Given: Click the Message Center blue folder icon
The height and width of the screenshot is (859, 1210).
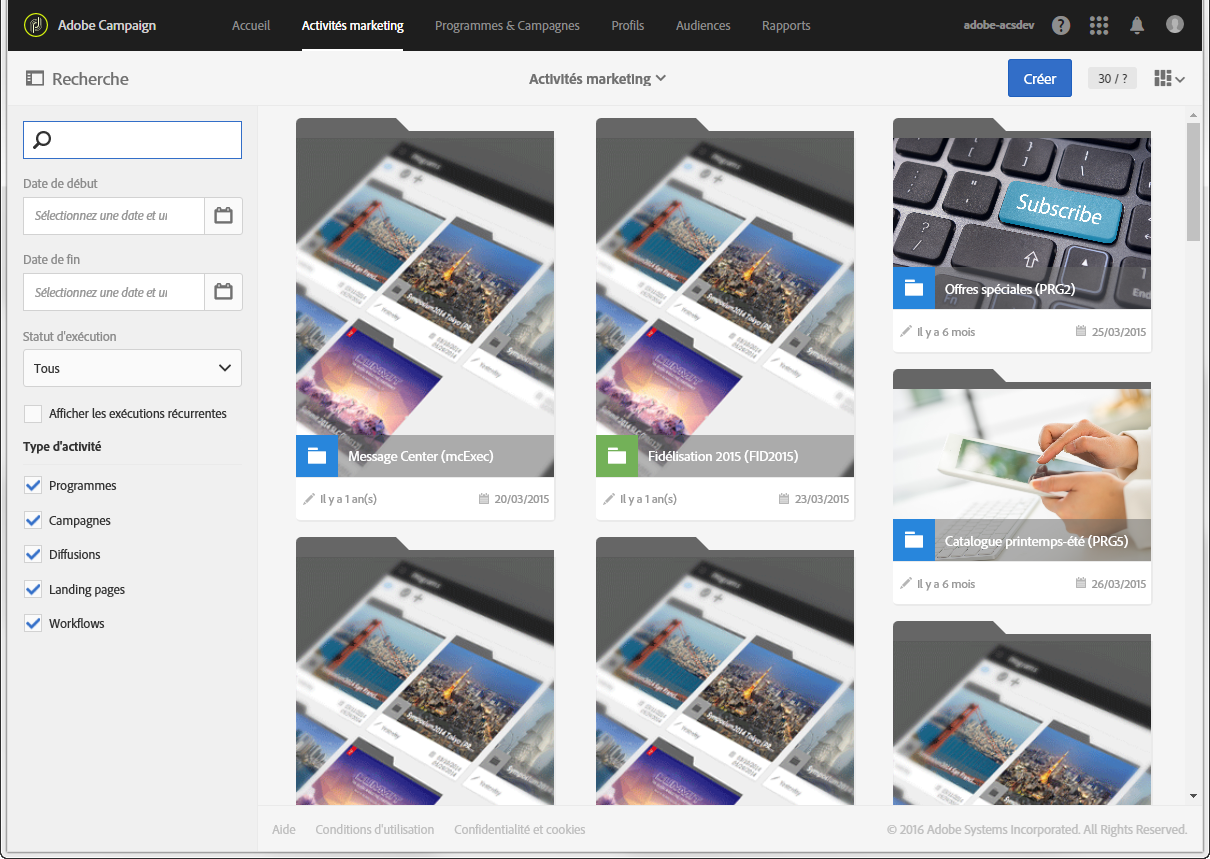Looking at the screenshot, I should [317, 456].
